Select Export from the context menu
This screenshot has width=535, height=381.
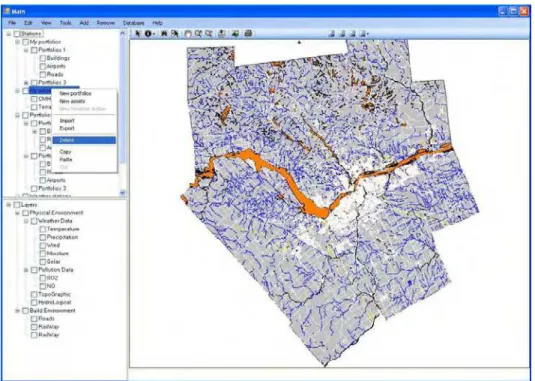click(67, 129)
